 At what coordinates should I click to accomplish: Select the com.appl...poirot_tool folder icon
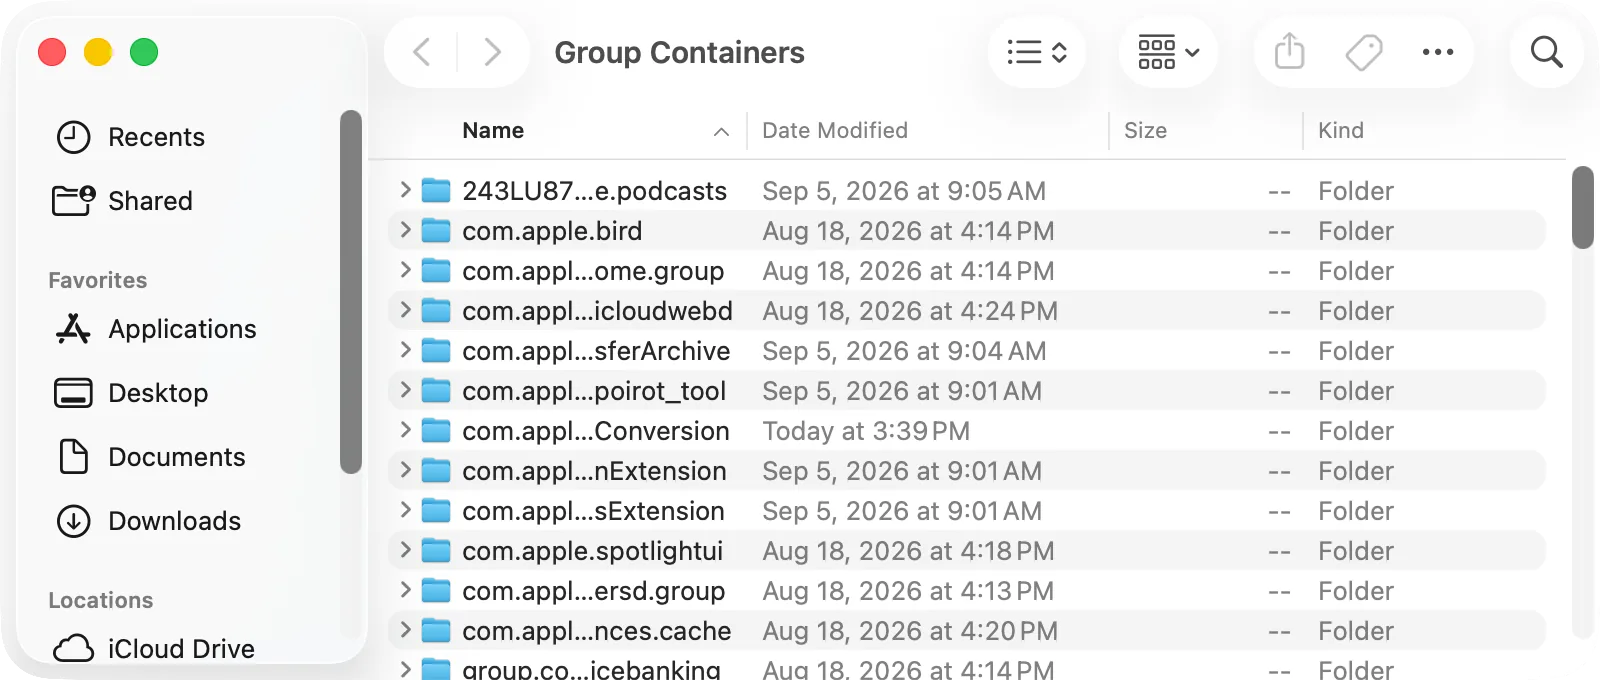pos(436,390)
